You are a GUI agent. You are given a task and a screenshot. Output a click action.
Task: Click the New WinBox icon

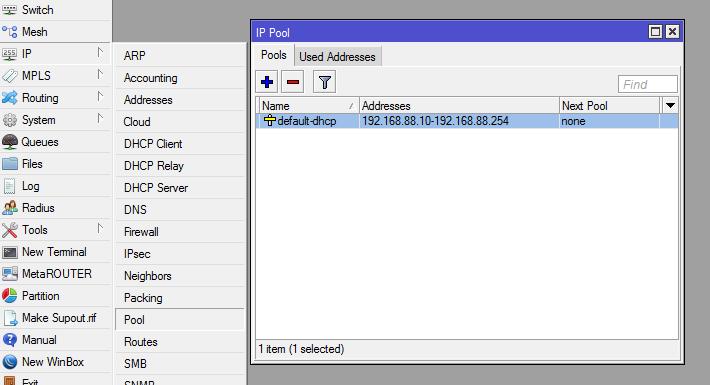click(x=10, y=362)
